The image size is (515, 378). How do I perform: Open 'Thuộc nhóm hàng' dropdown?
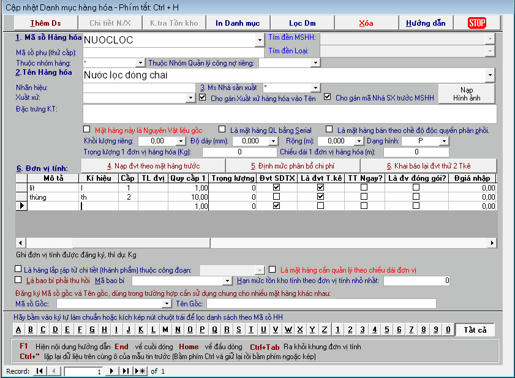[140, 62]
